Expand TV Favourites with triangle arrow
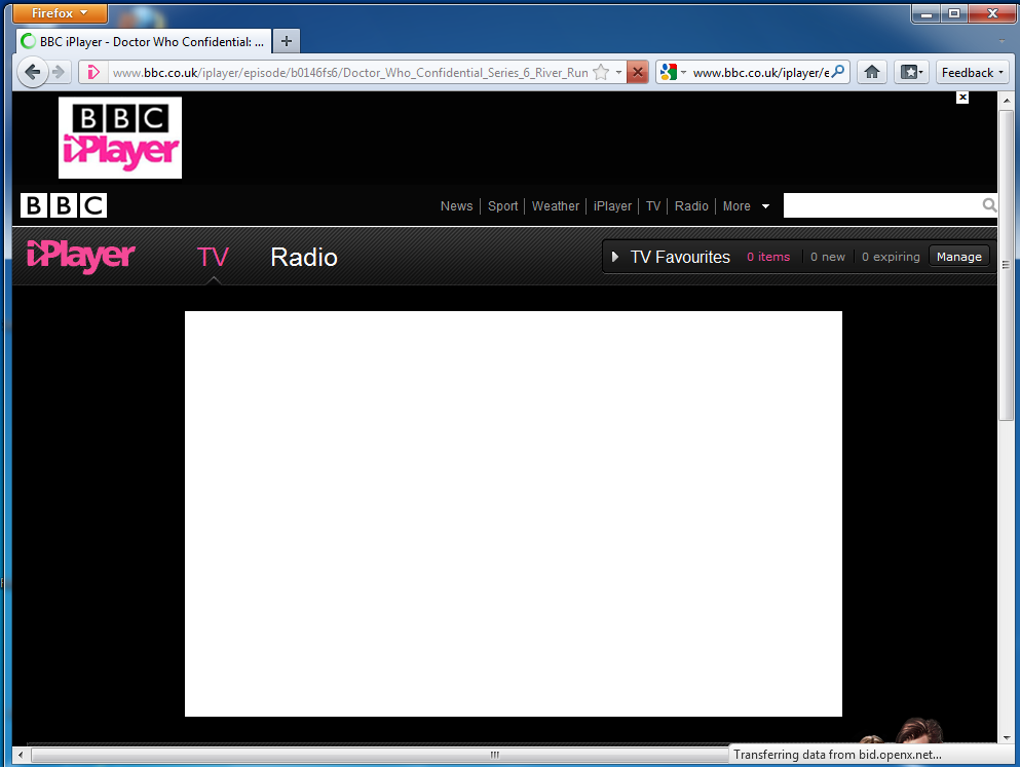Screen dimensions: 1020x767 615,257
